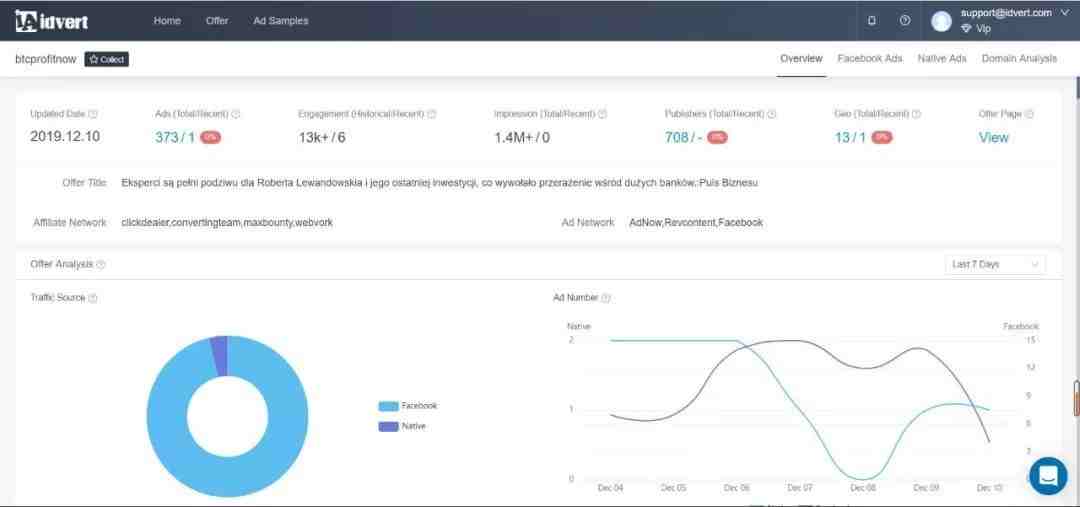Switch to the Native Ads tab
Viewport: 1080px width, 507px height.
pos(942,59)
